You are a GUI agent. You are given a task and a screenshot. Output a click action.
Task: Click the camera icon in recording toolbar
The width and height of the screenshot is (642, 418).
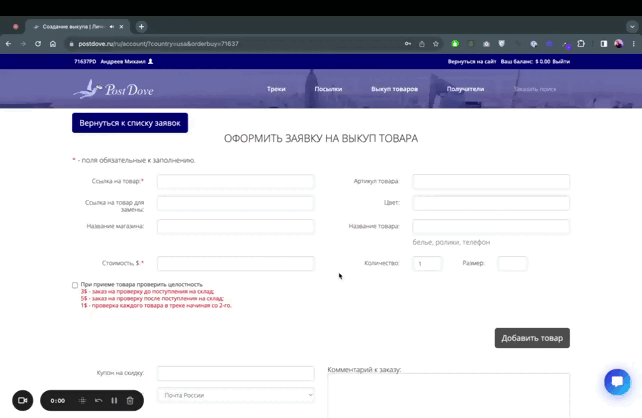pos(22,400)
